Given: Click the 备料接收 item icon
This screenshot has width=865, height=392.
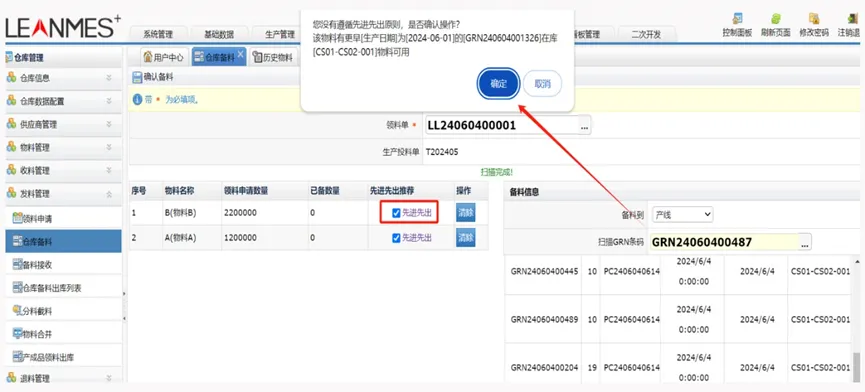Looking at the screenshot, I should [x=17, y=265].
